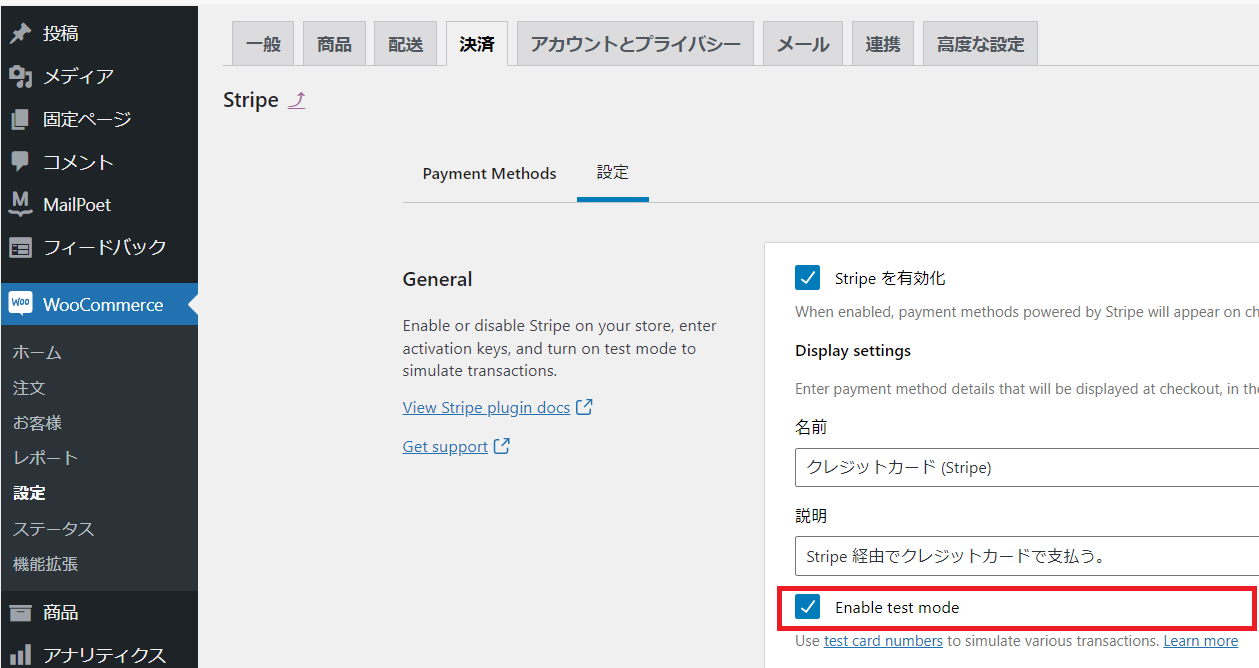Screen dimensions: 1259x668
Task: Disable the Enable test mode checkbox
Action: pyautogui.click(x=807, y=607)
